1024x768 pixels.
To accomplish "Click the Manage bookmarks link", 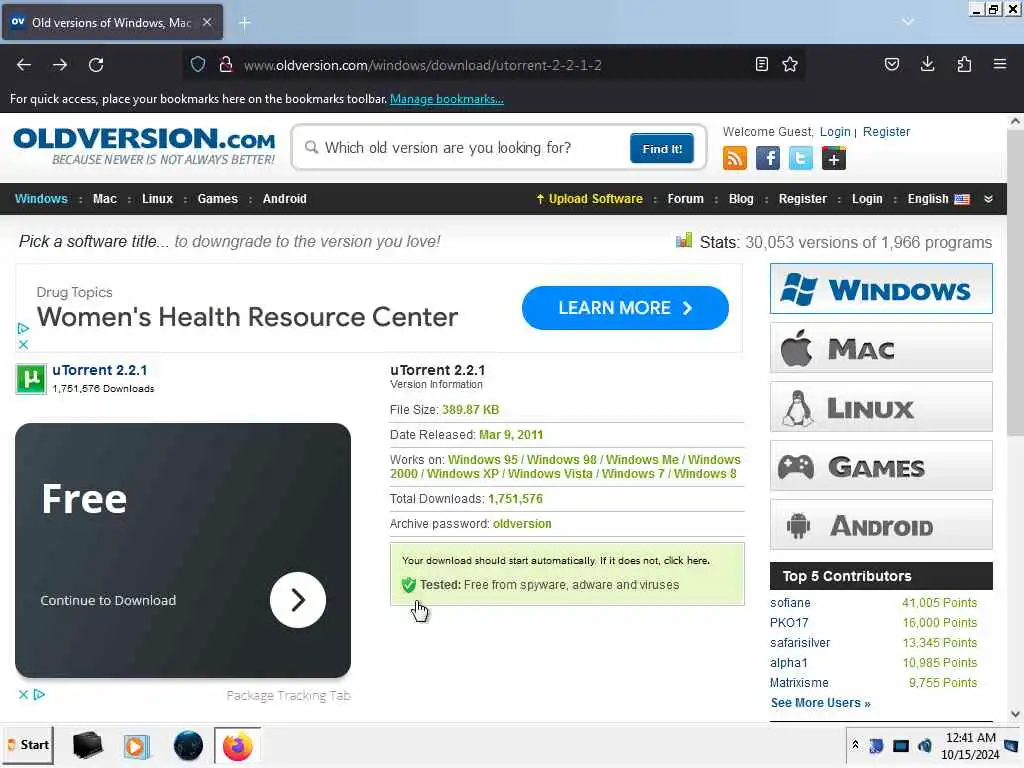I will coord(447,99).
